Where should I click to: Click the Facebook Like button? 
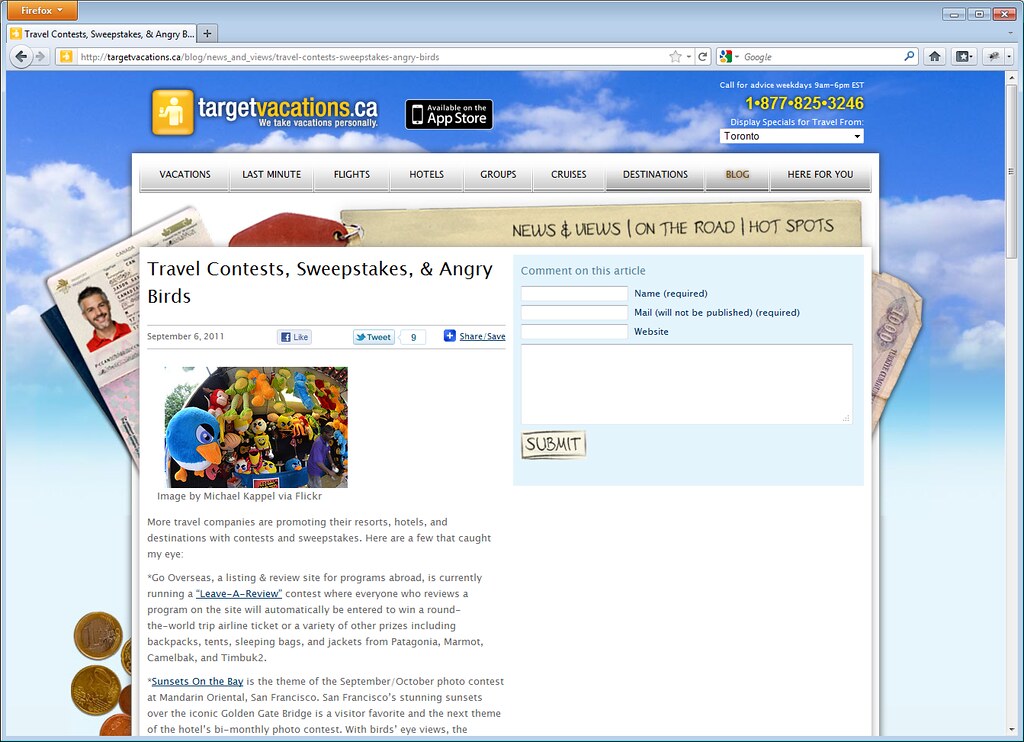295,337
